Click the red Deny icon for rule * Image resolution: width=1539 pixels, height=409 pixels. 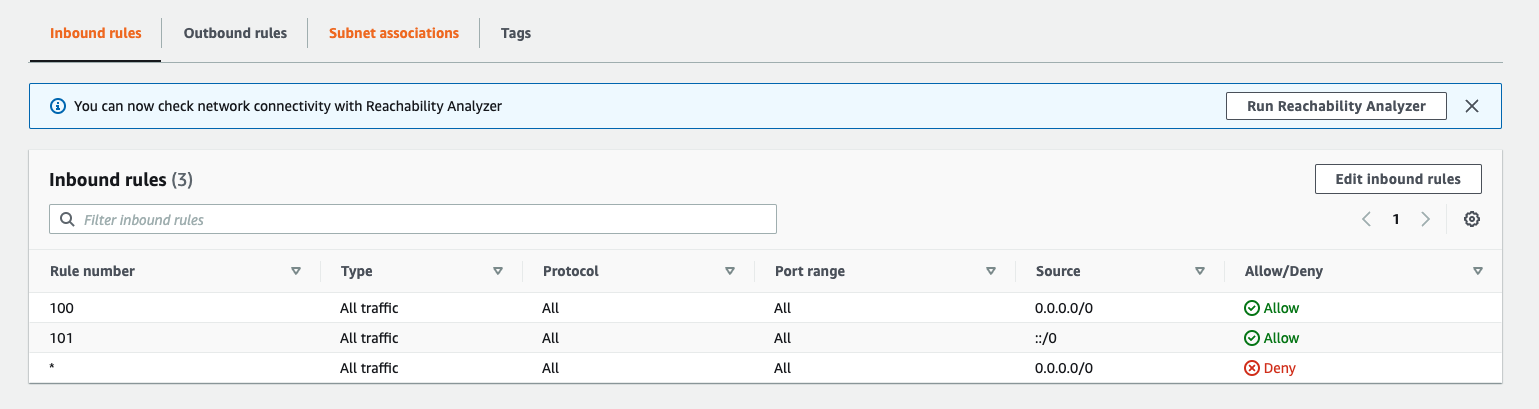pos(1251,368)
